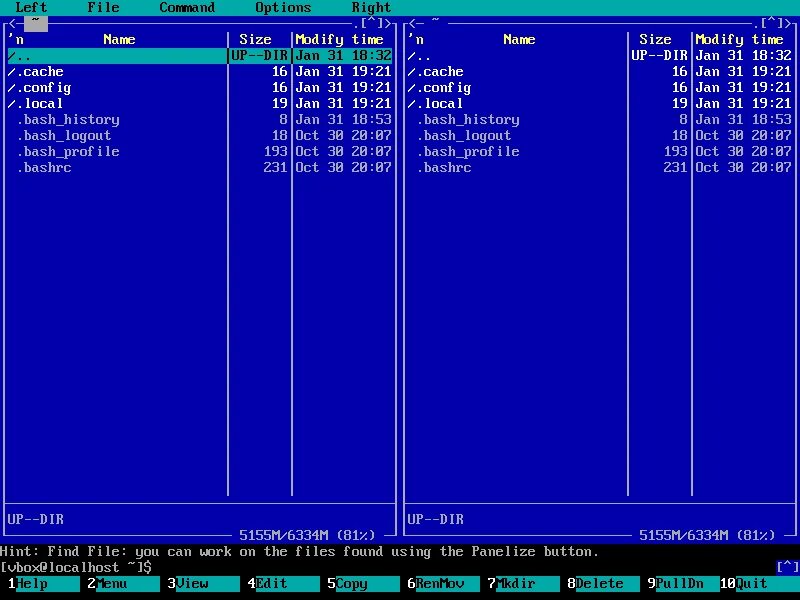Sort right panel by Modify time header

(x=739, y=40)
